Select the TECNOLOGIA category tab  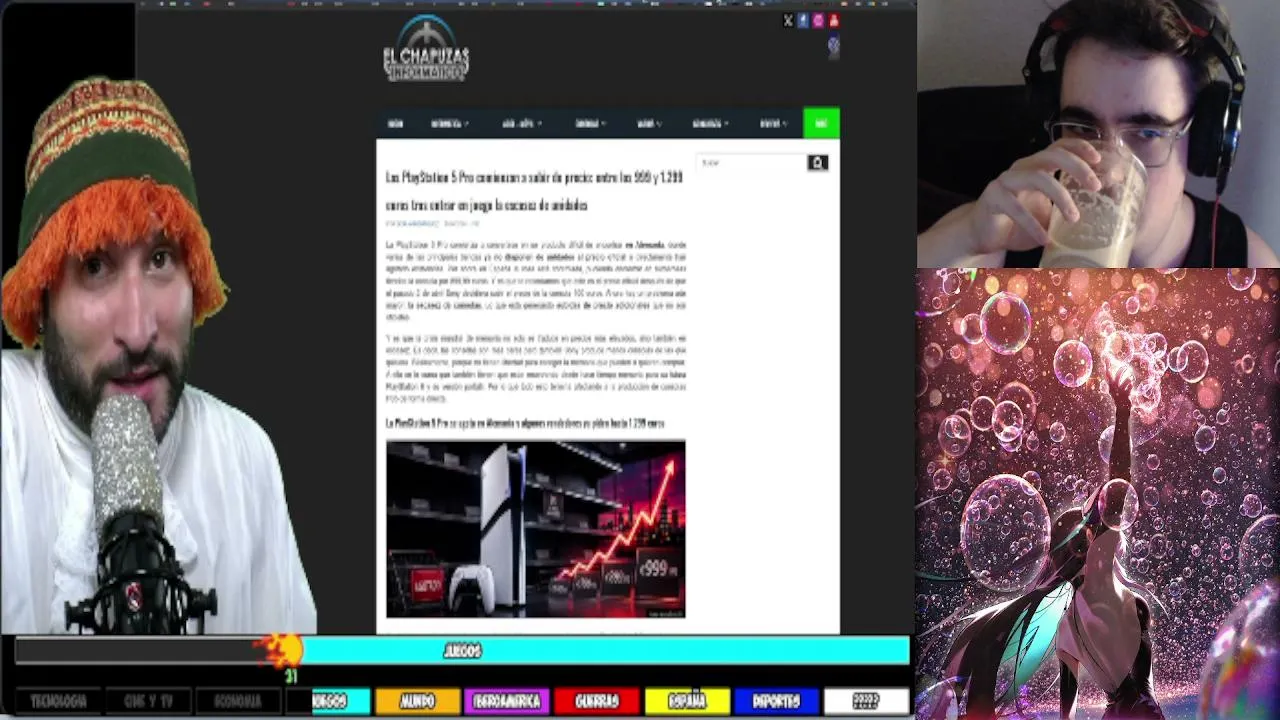point(59,701)
